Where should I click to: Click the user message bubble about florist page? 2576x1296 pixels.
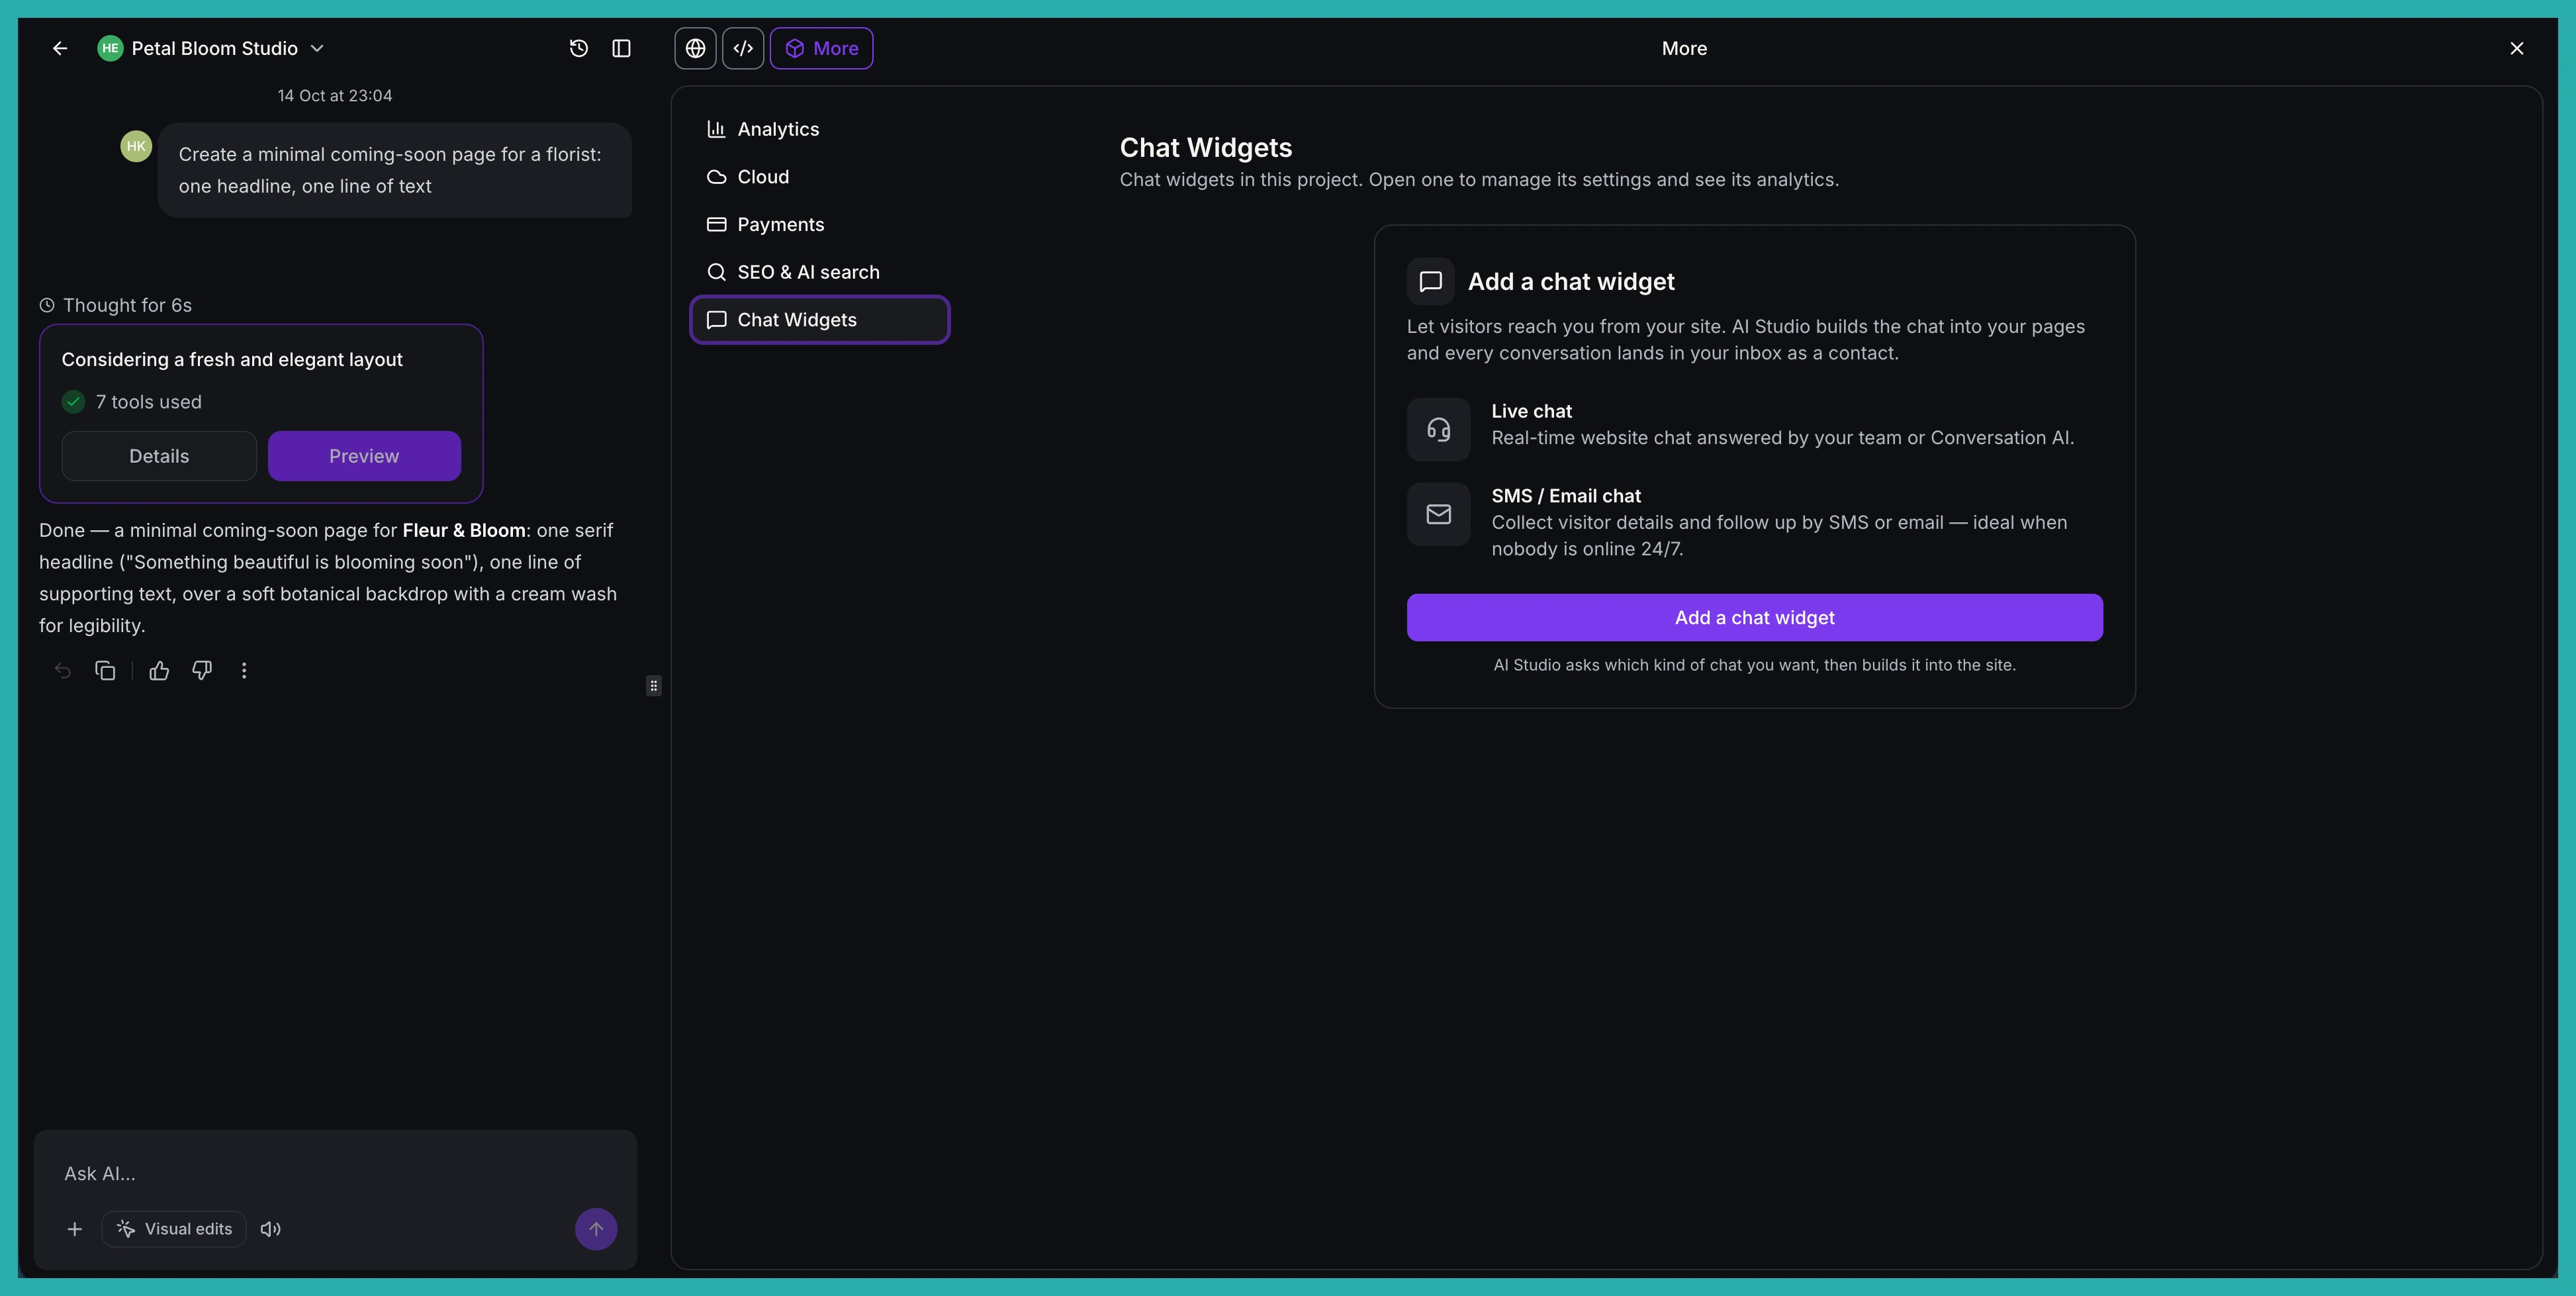395,170
